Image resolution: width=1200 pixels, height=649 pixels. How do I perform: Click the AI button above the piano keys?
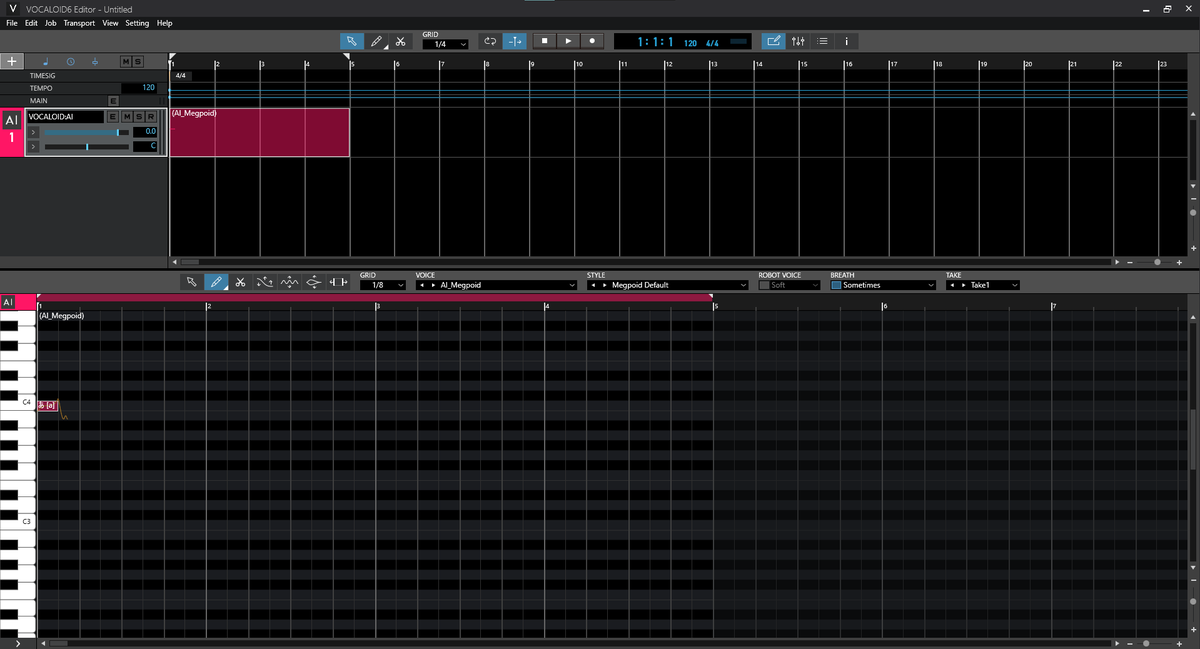(8, 302)
